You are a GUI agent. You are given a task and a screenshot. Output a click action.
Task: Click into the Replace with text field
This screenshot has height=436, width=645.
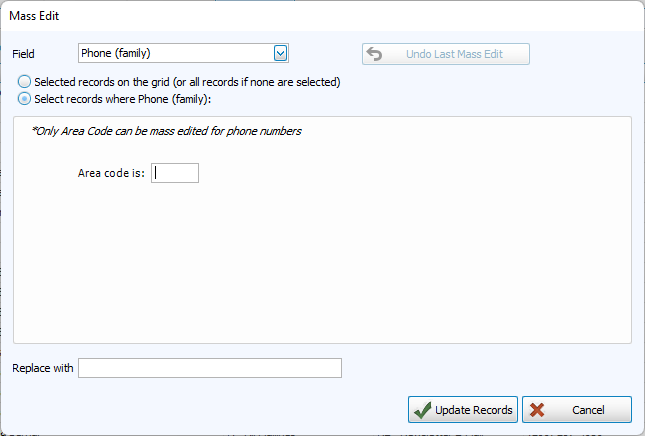point(210,368)
